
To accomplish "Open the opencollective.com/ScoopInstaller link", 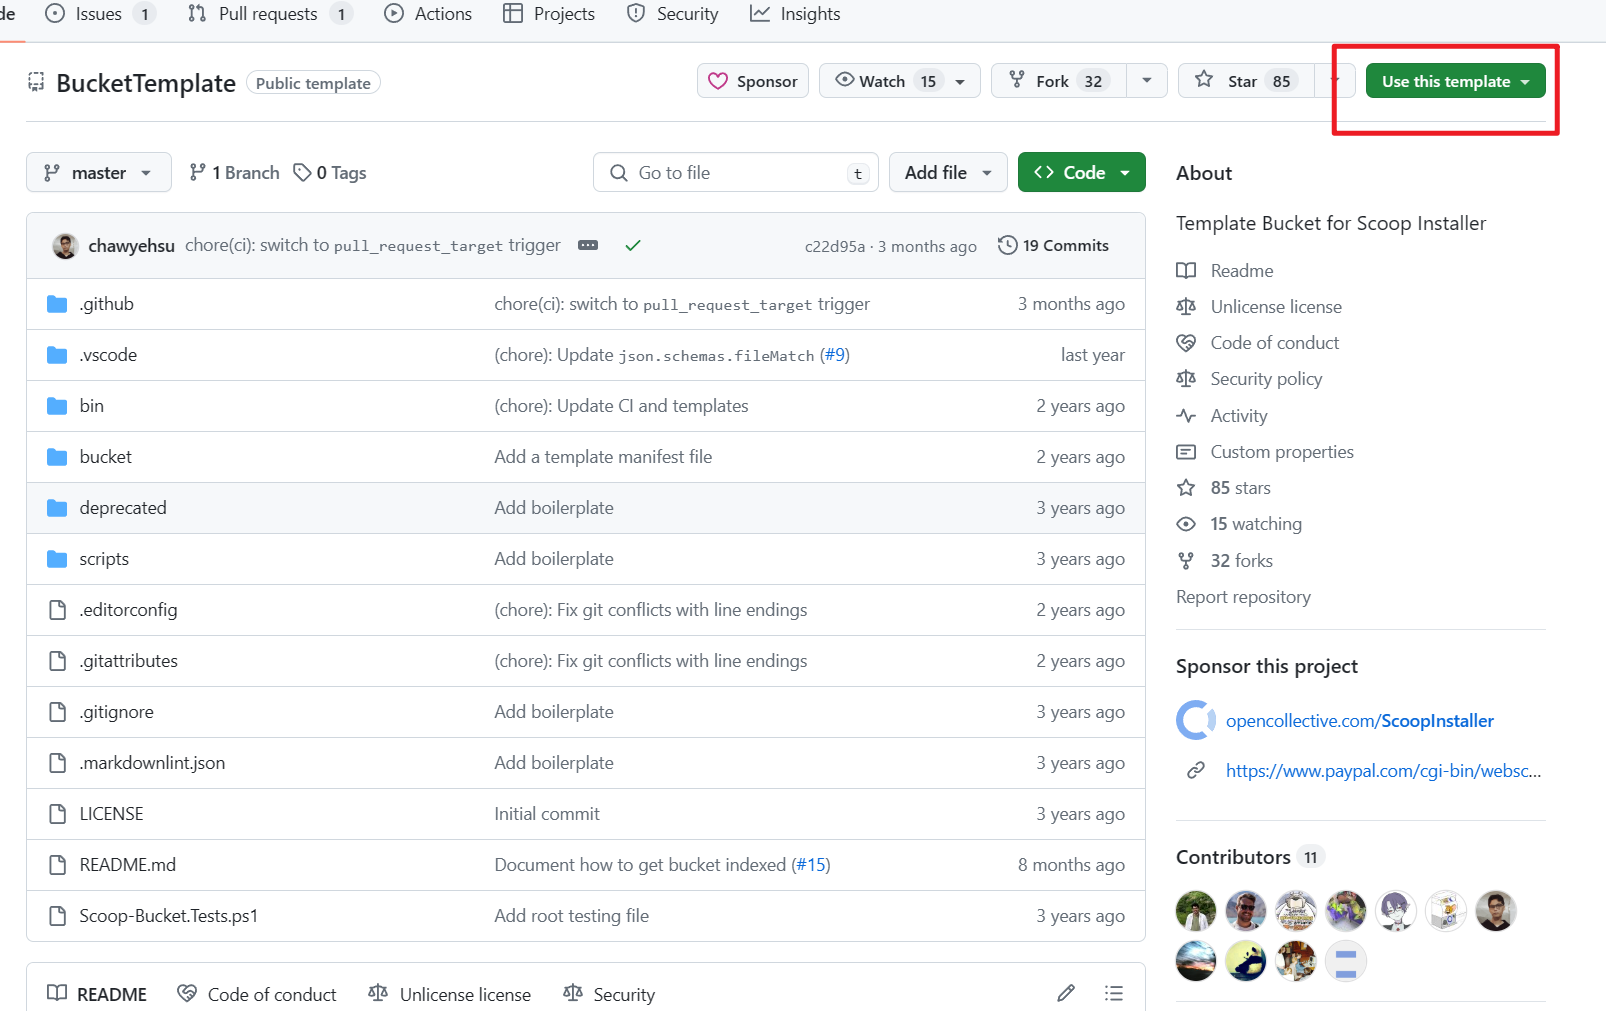I will [x=1359, y=721].
